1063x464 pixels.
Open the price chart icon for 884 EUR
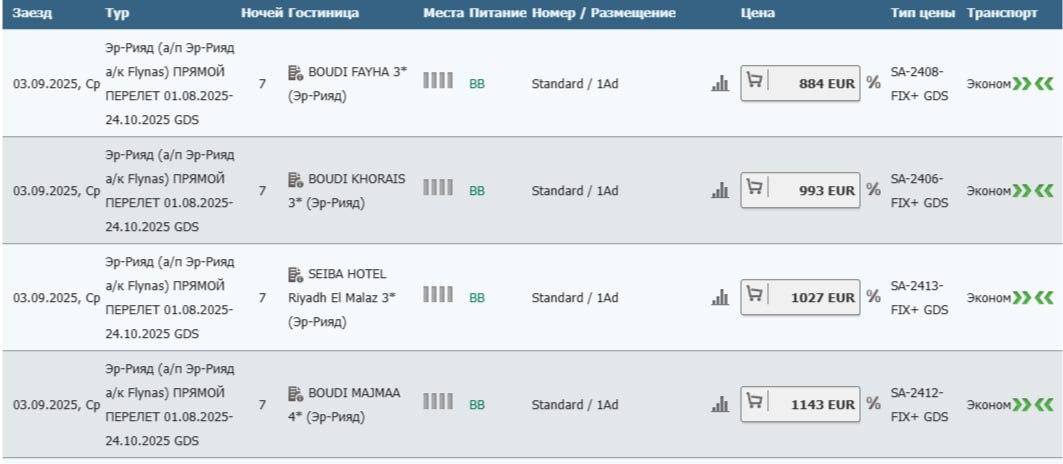[x=720, y=84]
